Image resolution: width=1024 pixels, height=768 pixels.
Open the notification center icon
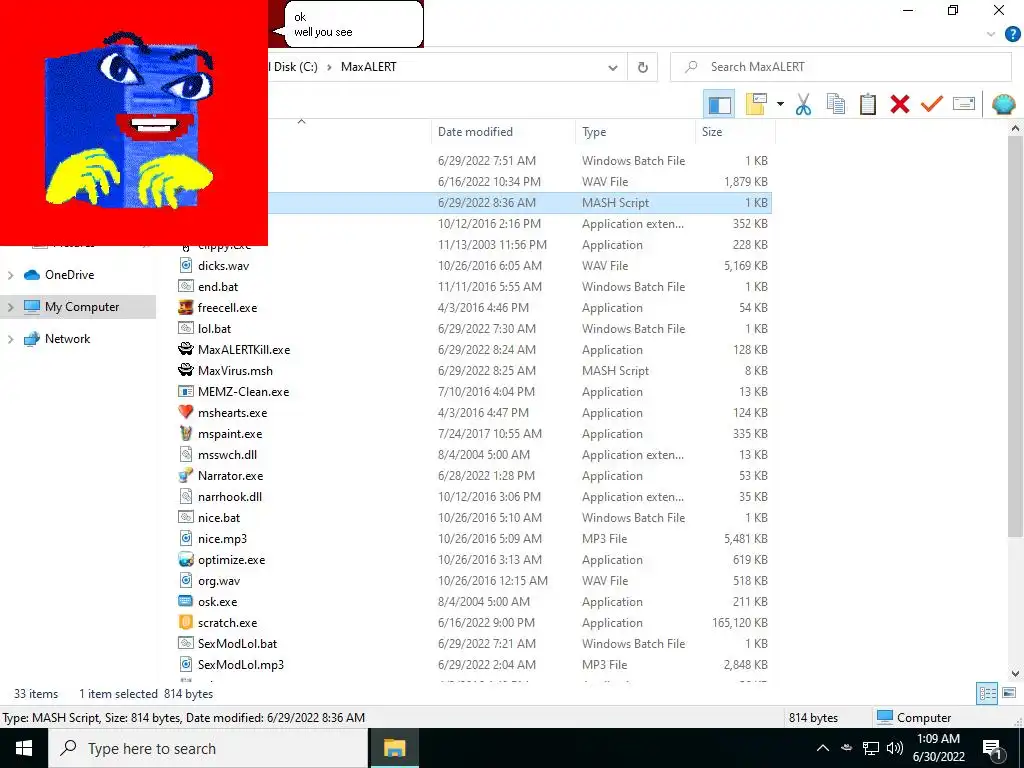992,749
